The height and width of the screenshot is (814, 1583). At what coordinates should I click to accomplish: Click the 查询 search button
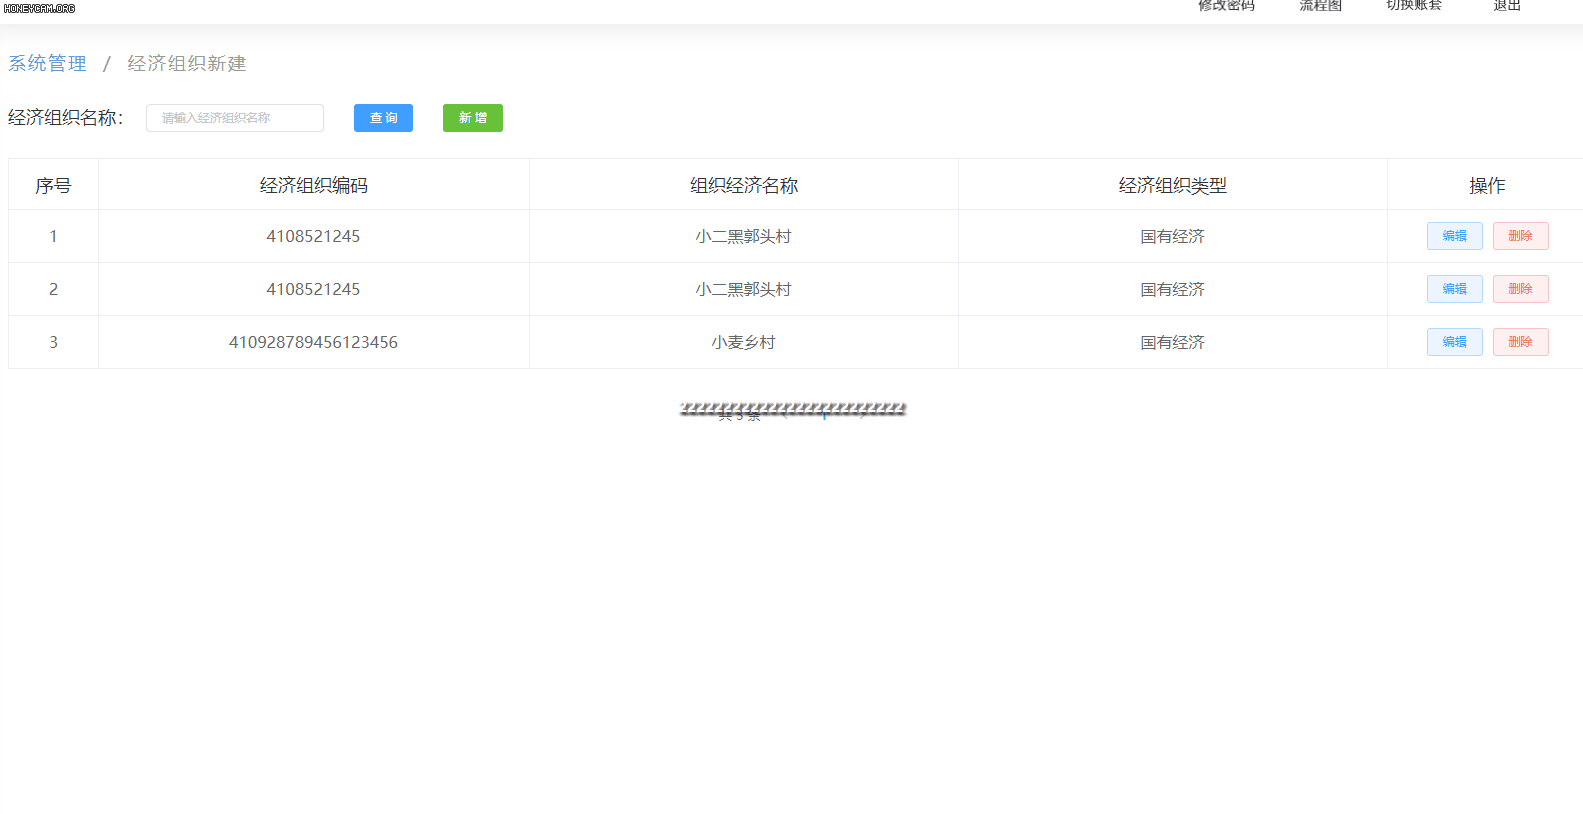383,118
